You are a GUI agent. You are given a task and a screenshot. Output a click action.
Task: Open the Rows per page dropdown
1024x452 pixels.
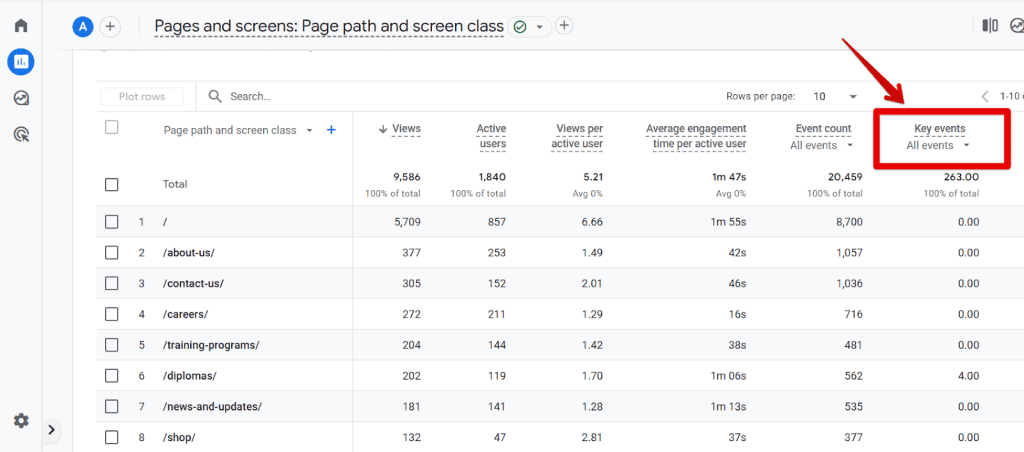pos(835,97)
